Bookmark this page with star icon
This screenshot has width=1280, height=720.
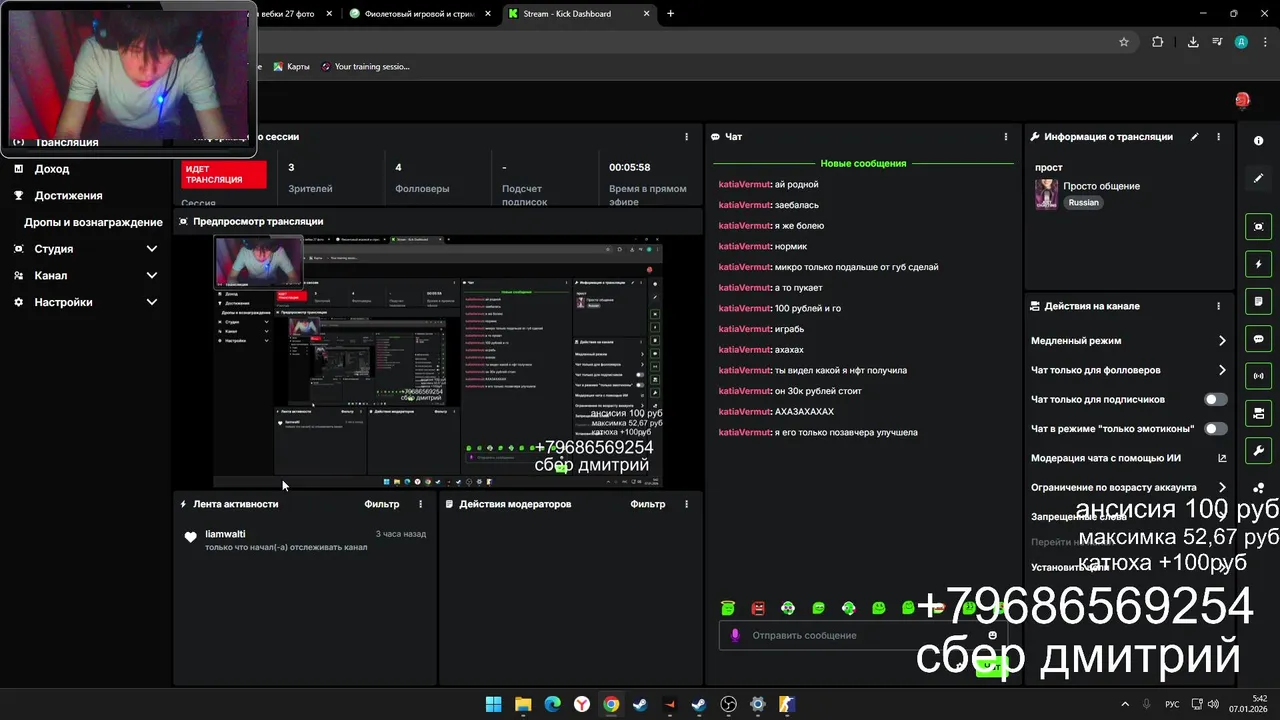click(1124, 42)
